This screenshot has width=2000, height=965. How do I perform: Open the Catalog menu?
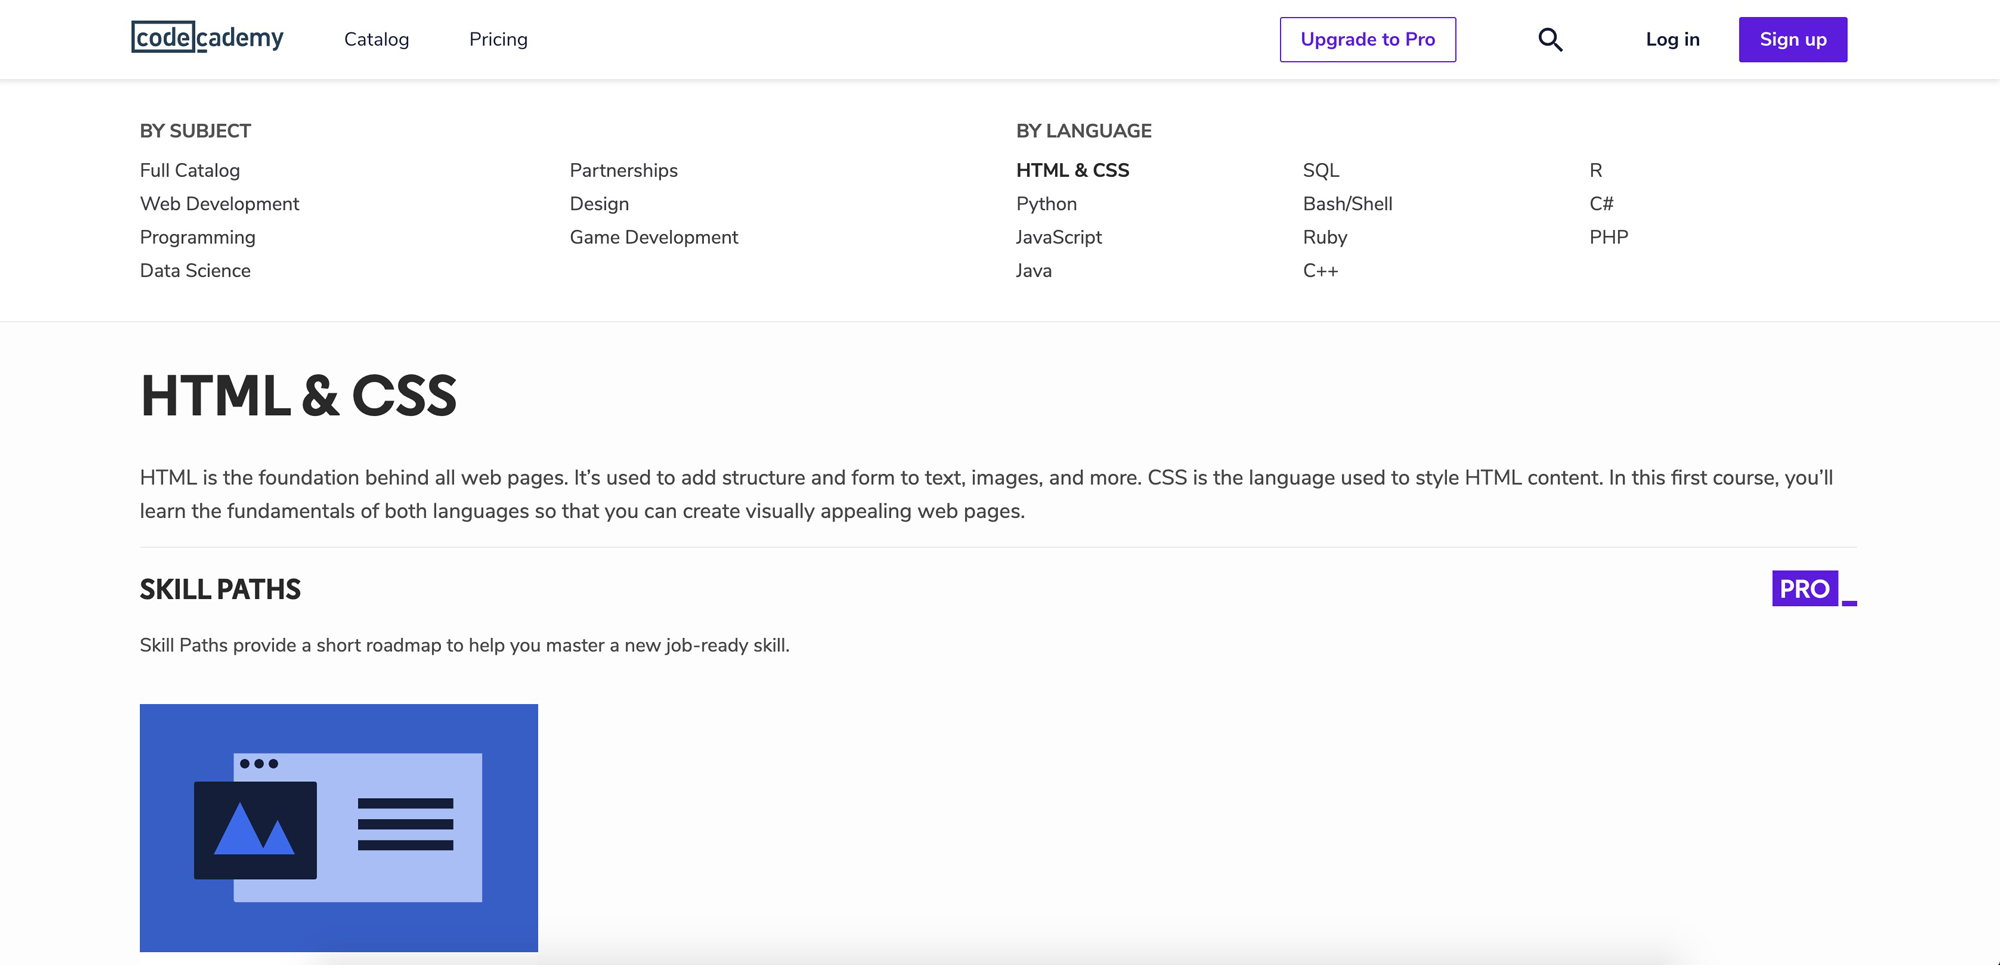point(376,39)
